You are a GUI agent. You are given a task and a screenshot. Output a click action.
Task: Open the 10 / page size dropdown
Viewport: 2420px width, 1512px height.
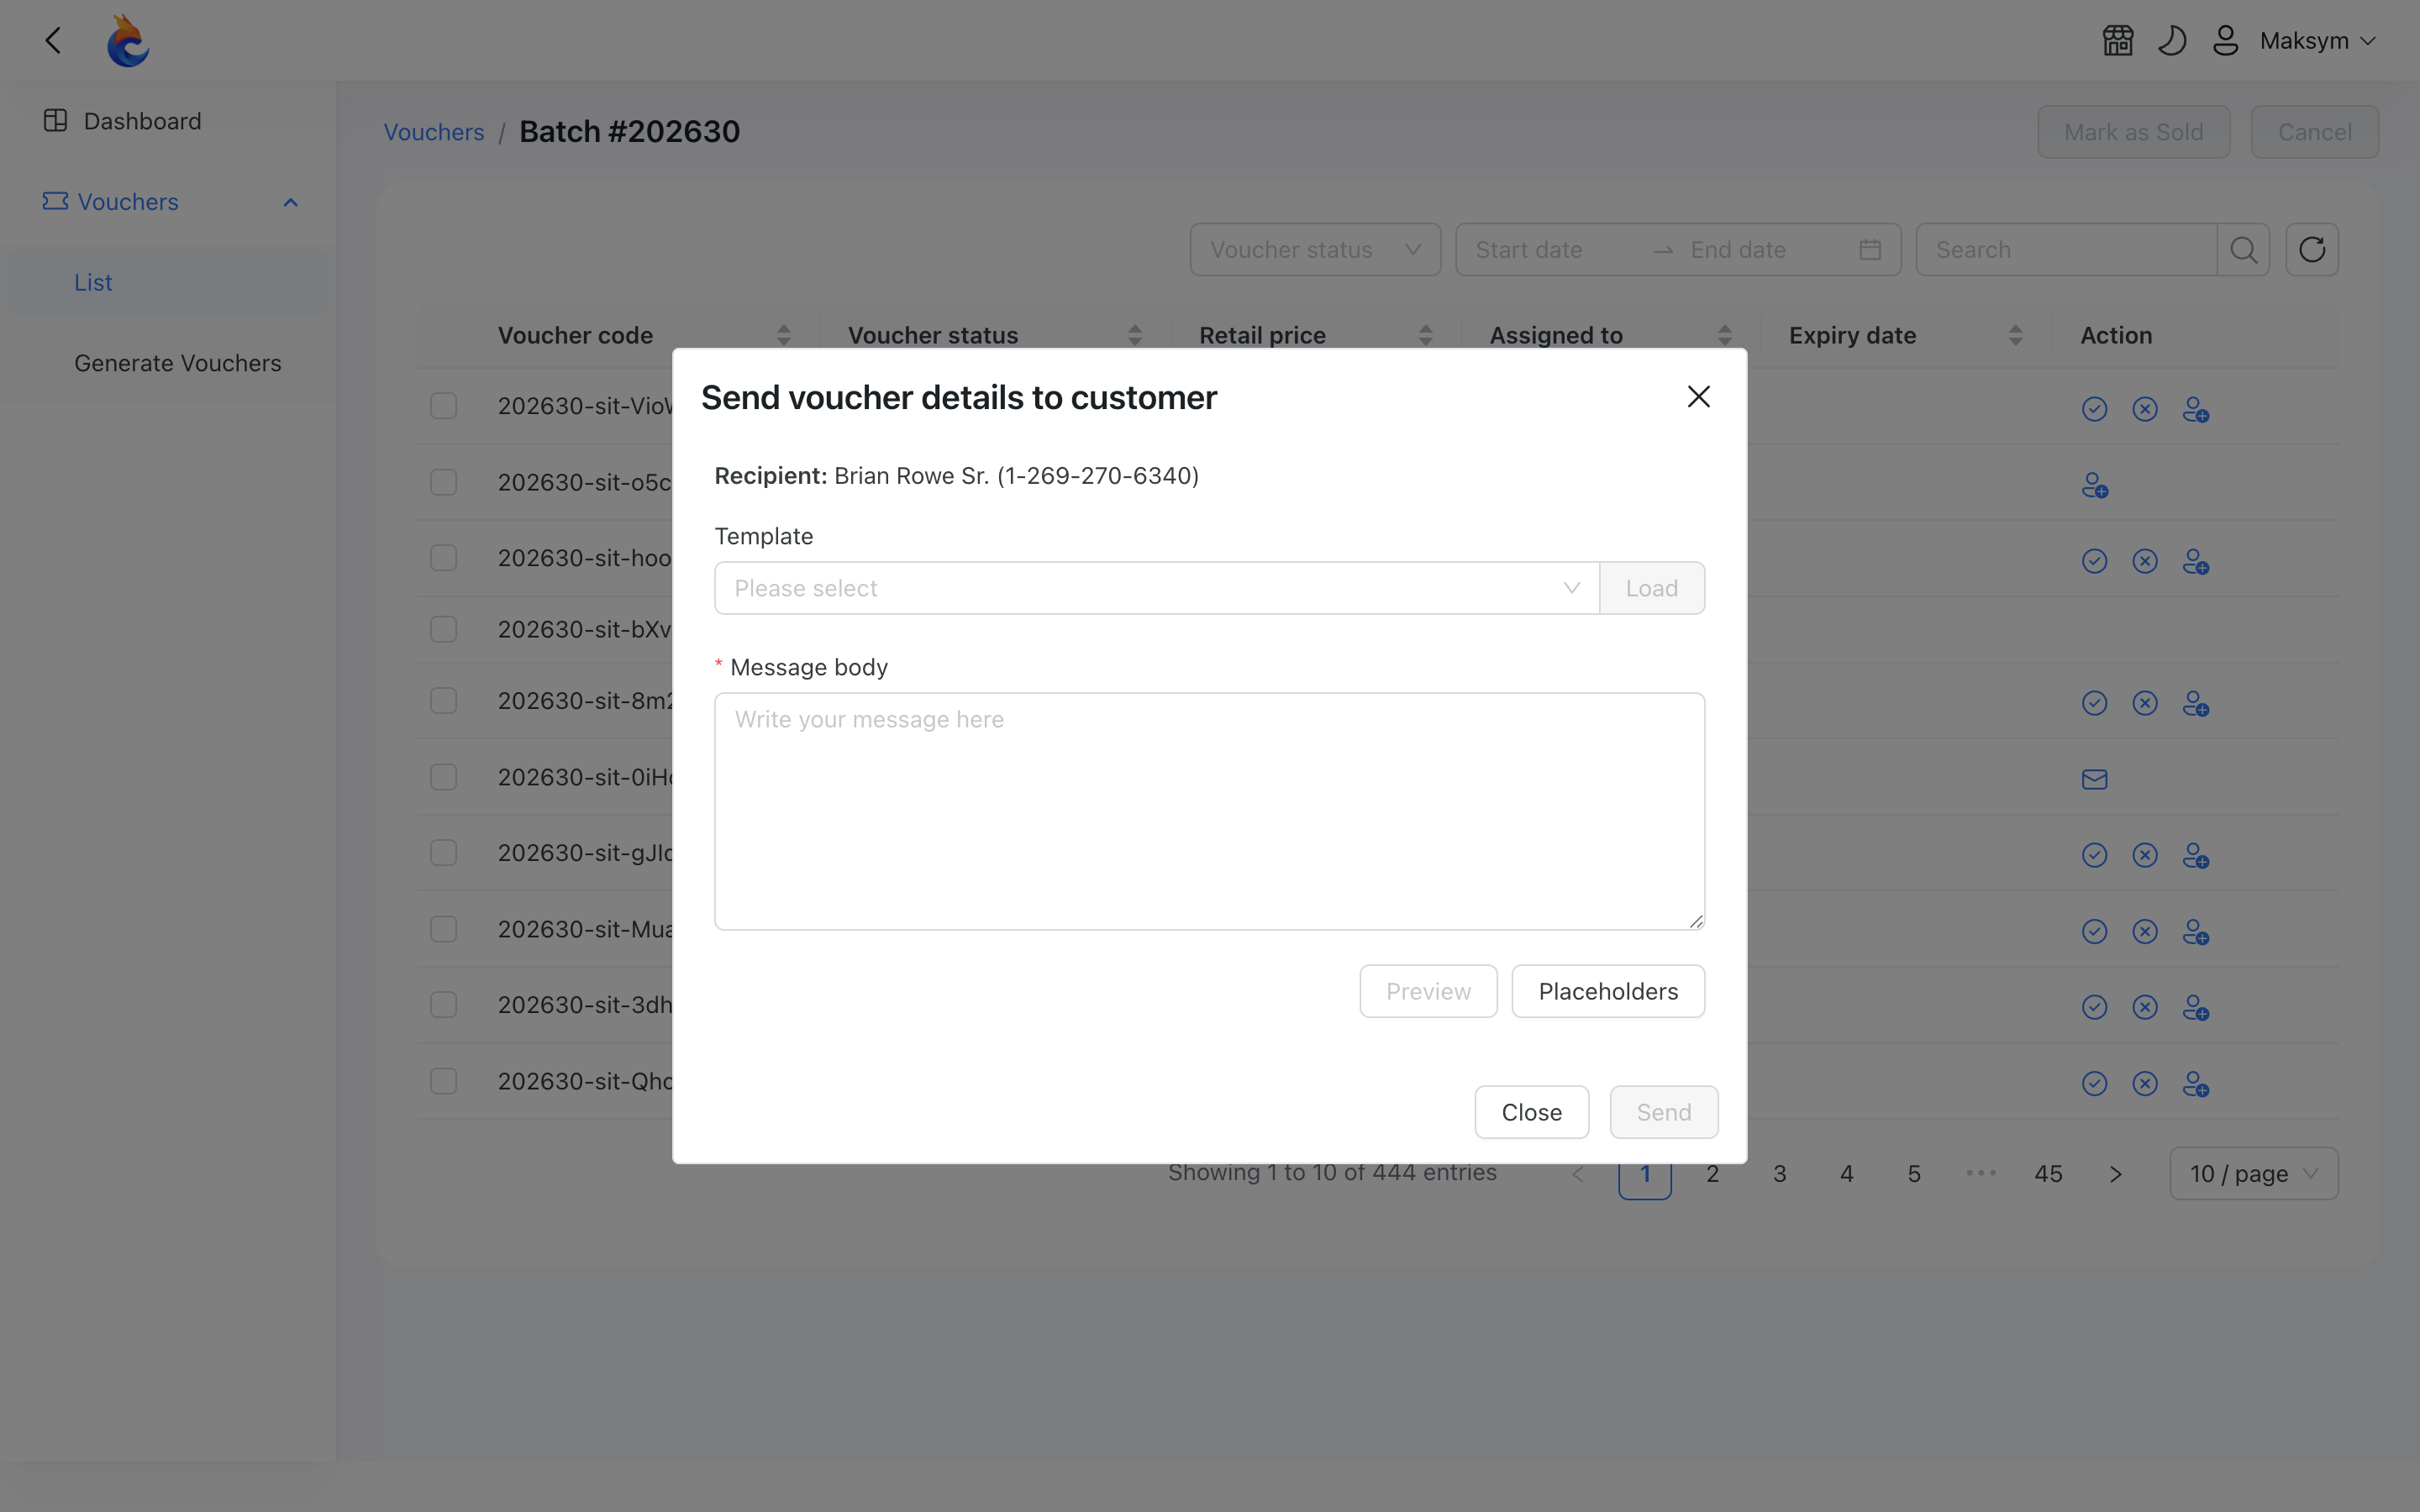point(2253,1174)
